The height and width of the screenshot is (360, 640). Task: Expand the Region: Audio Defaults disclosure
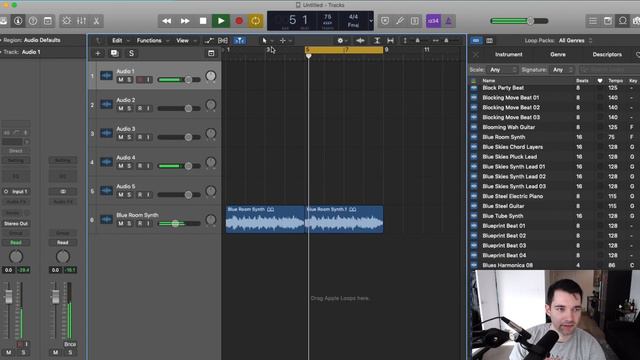pos(1,40)
